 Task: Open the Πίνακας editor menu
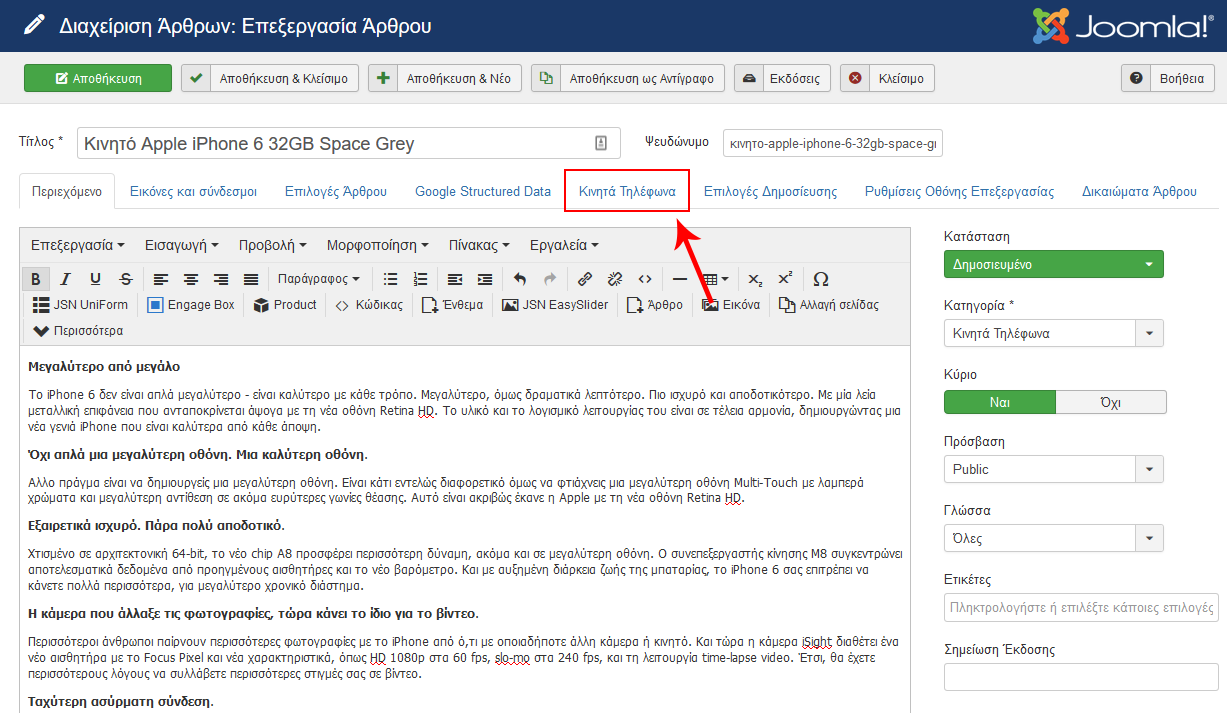pos(479,245)
